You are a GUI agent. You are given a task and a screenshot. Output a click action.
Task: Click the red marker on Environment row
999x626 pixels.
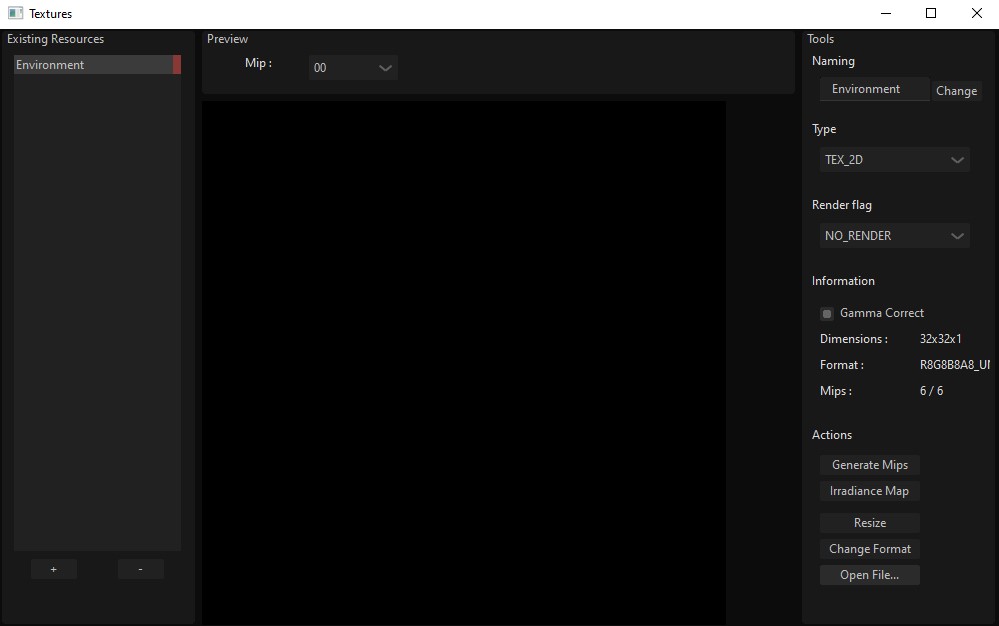tap(177, 64)
